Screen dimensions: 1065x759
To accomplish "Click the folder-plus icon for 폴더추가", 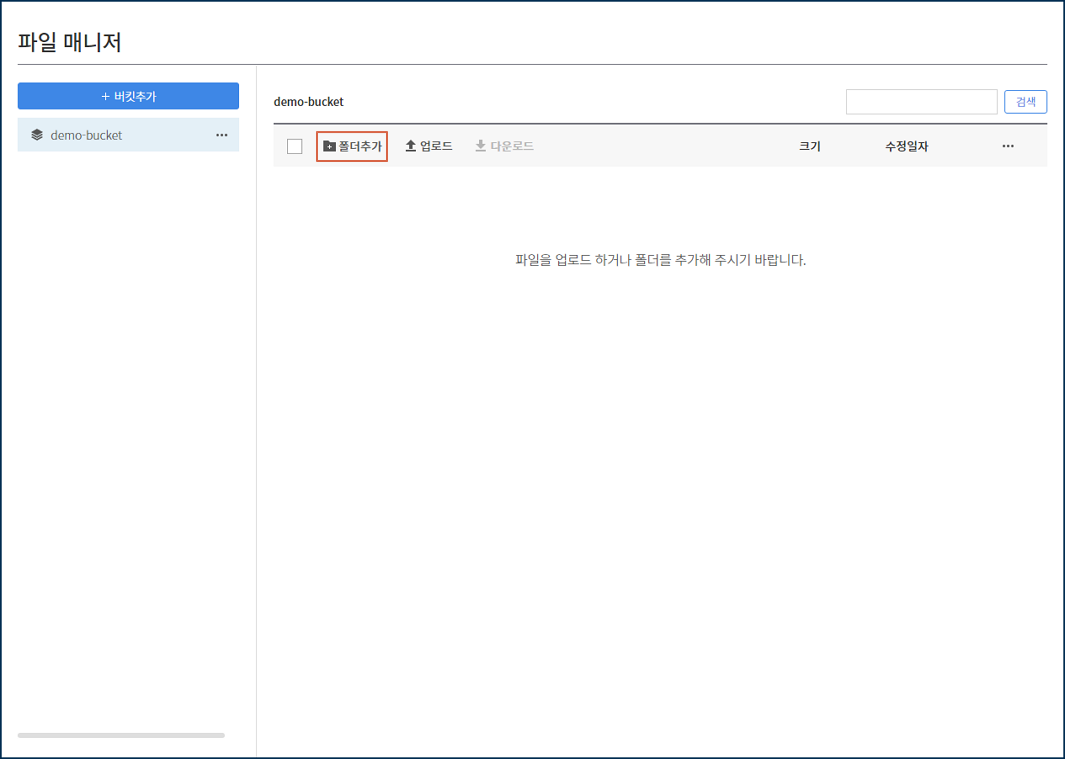I will pos(329,146).
